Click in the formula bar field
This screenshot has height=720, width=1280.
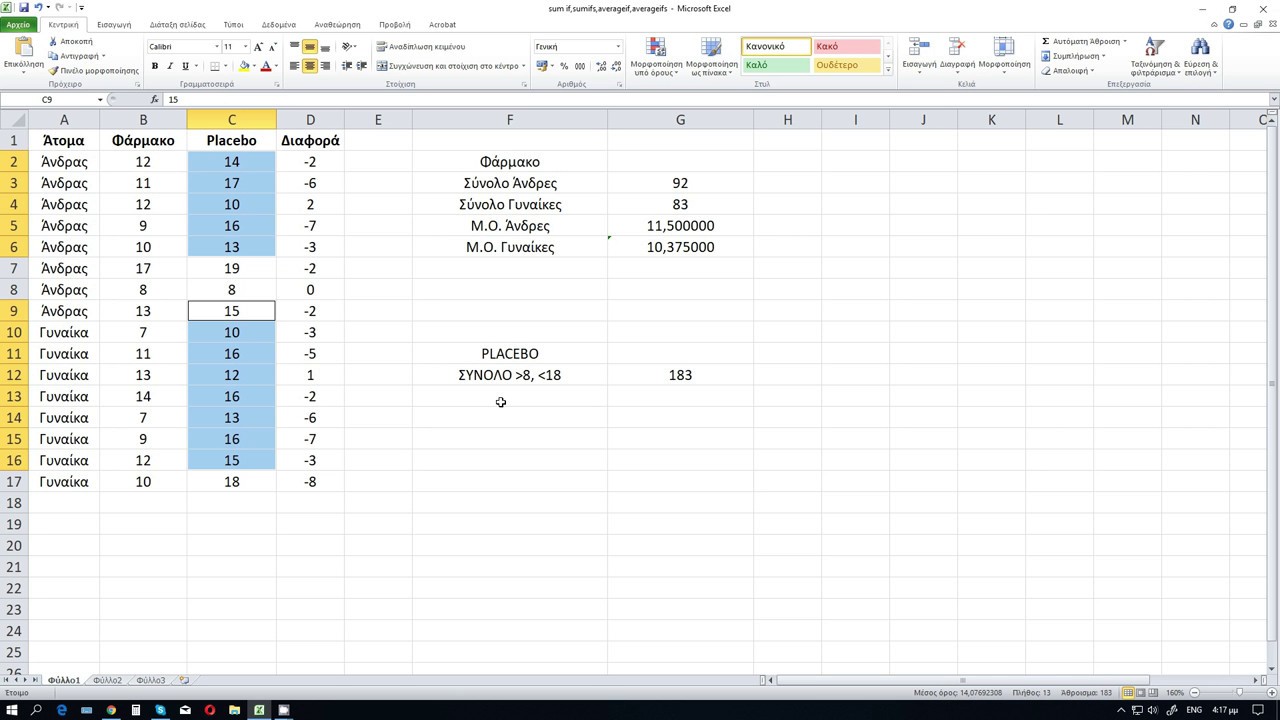(716, 100)
